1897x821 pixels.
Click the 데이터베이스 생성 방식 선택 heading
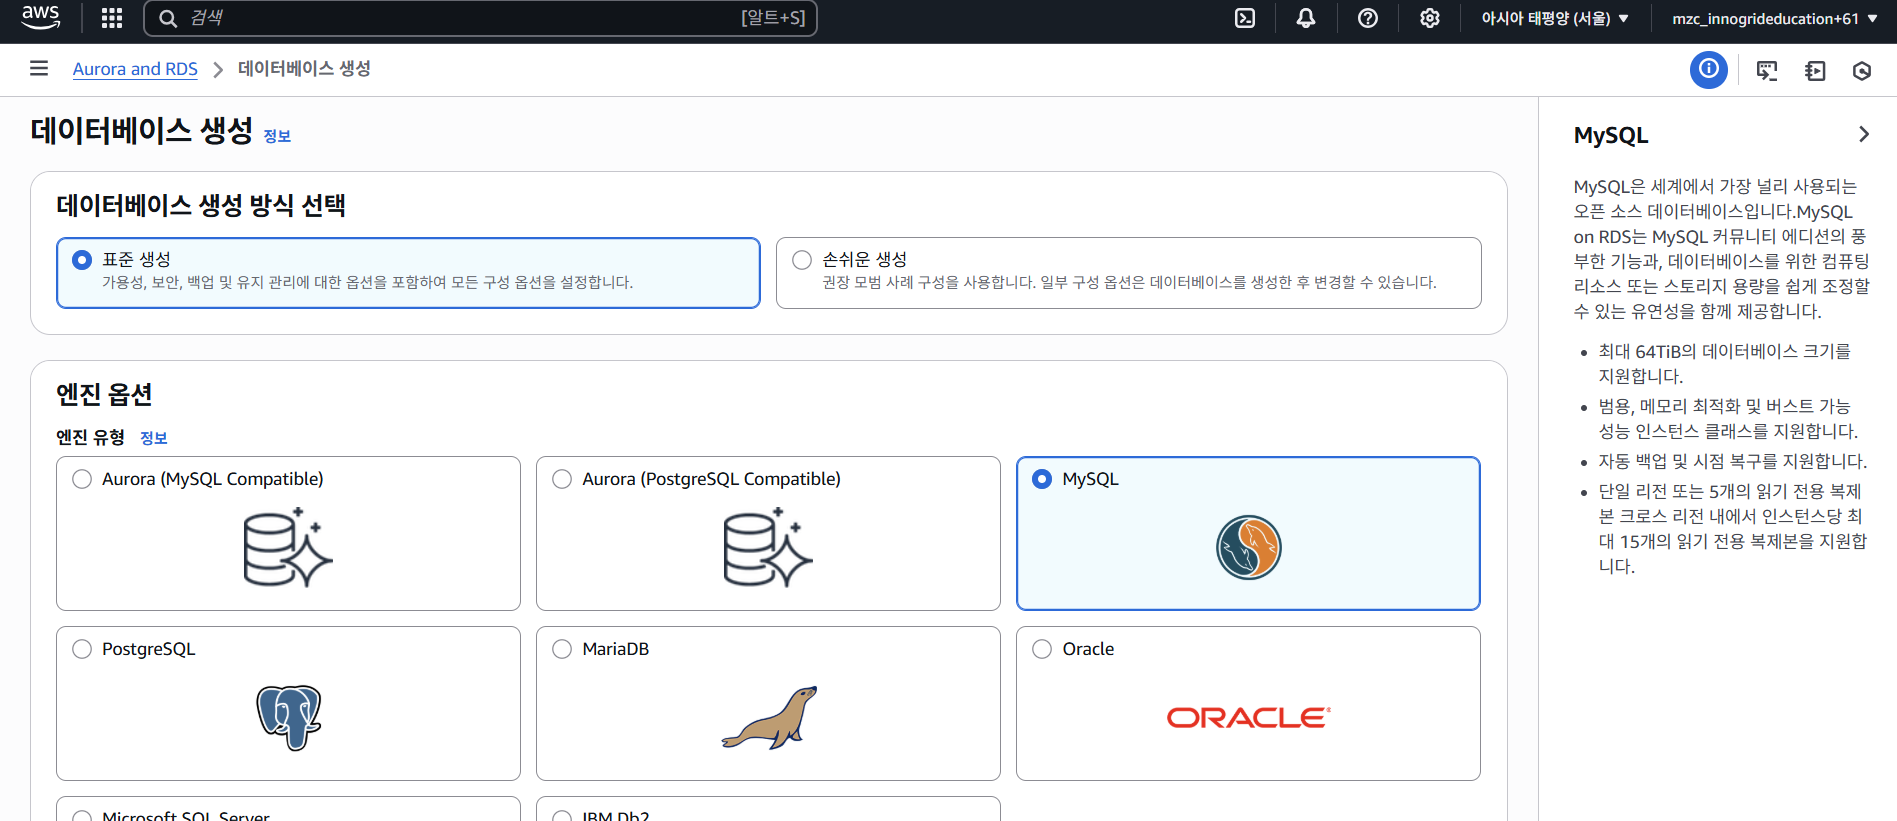click(x=201, y=205)
